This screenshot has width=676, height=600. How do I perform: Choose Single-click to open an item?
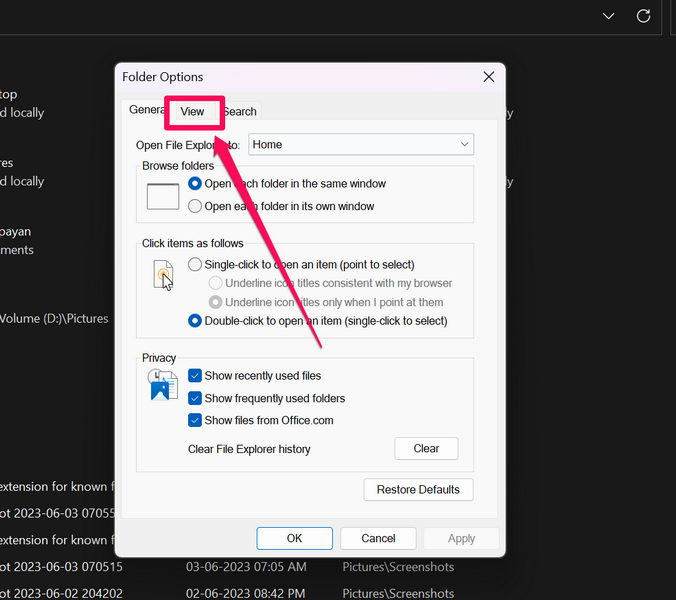point(195,264)
